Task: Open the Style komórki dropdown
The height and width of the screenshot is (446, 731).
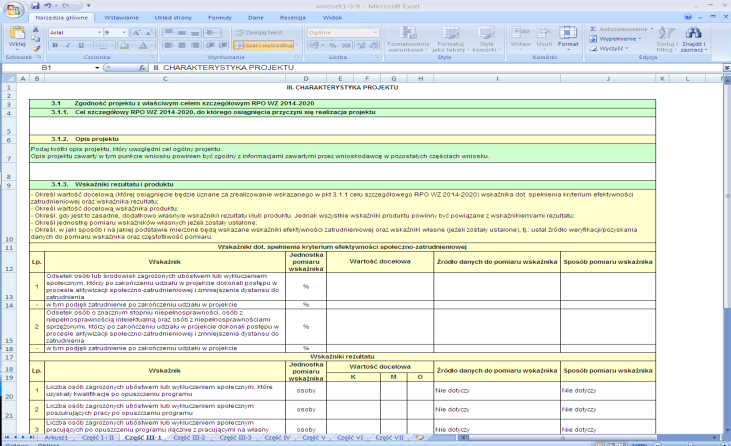Action: [486, 39]
